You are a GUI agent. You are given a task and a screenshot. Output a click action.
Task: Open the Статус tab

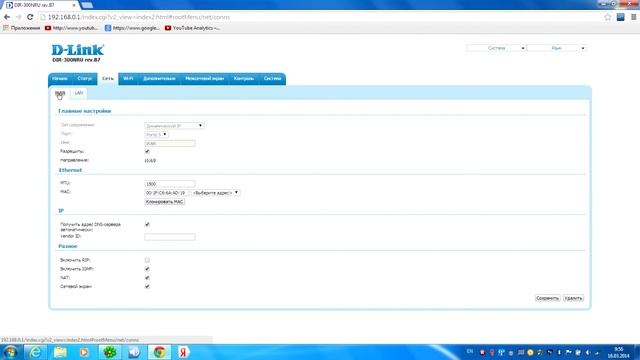click(84, 78)
